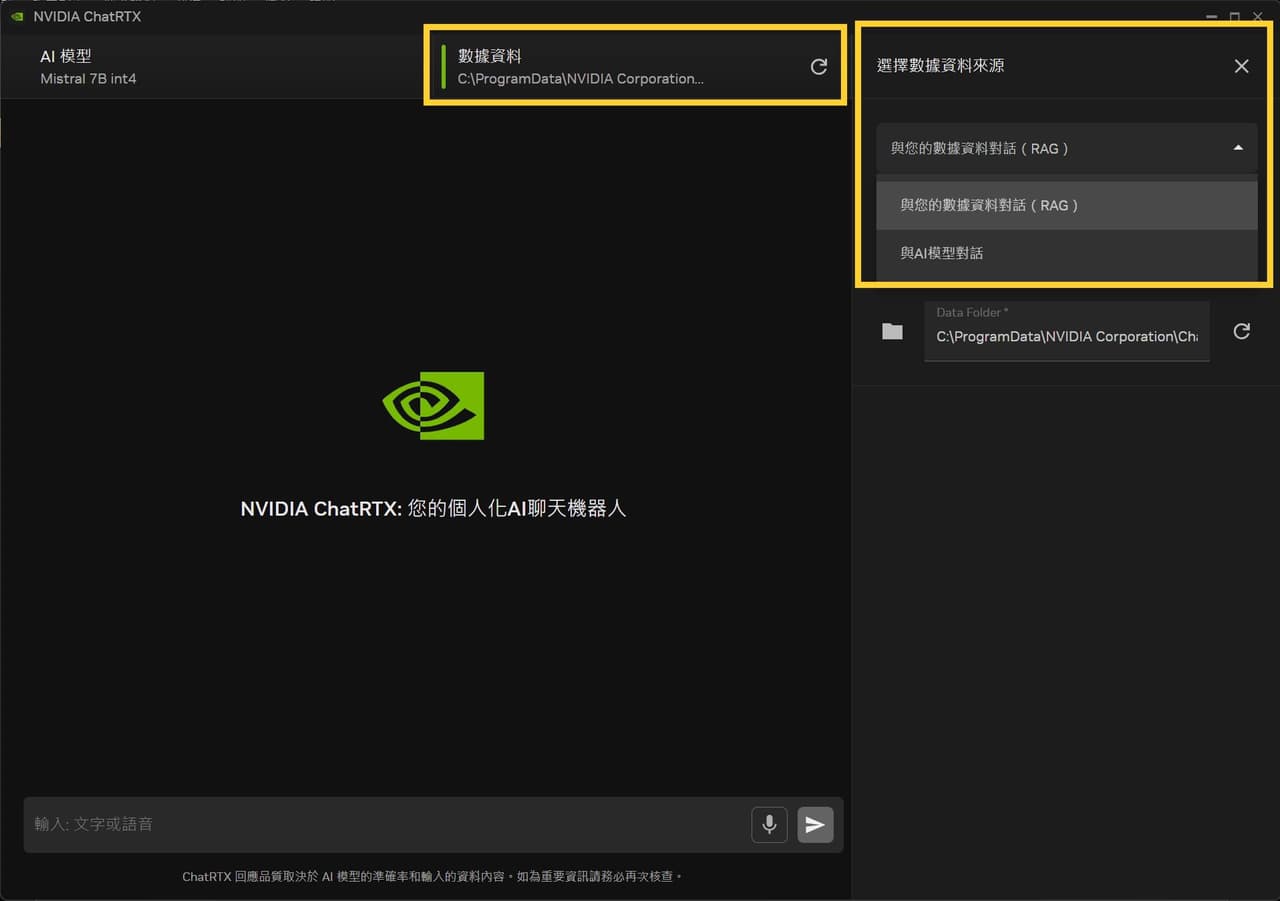1280x901 pixels.
Task: Collapse the data source selector chevron
Action: tap(1239, 147)
